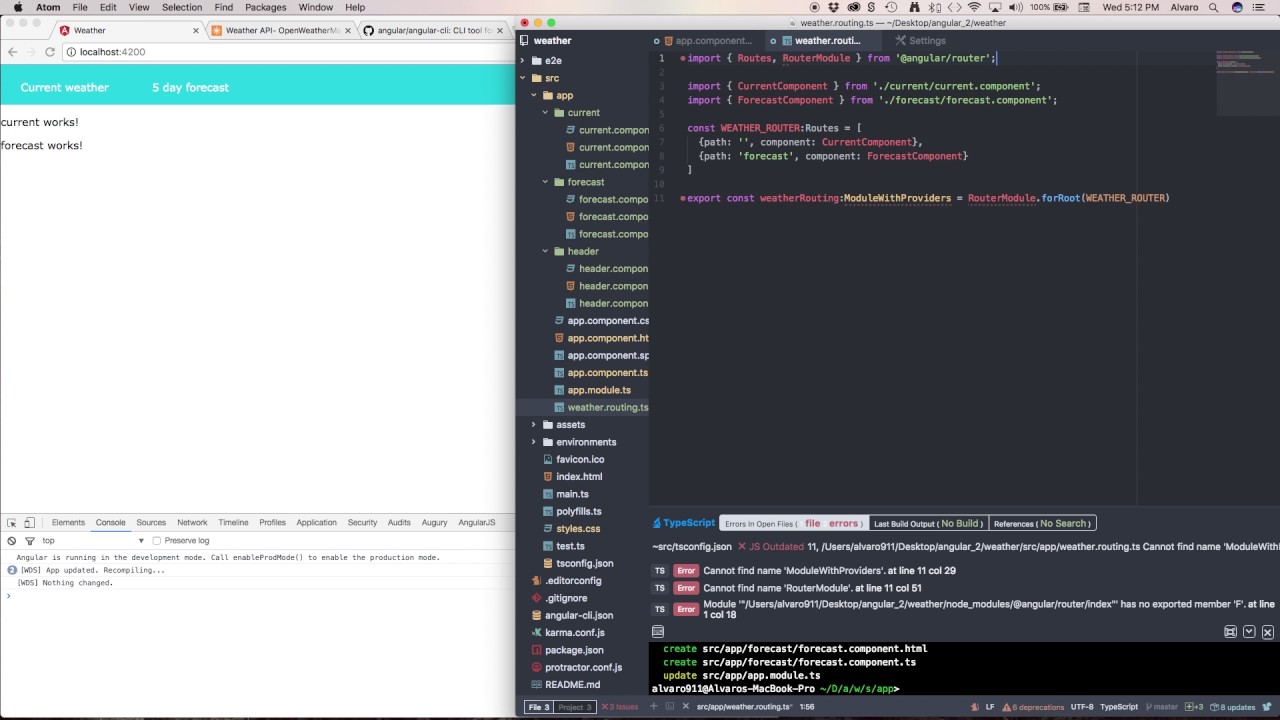
Task: Collapse the app folder in the tree
Action: click(x=534, y=95)
